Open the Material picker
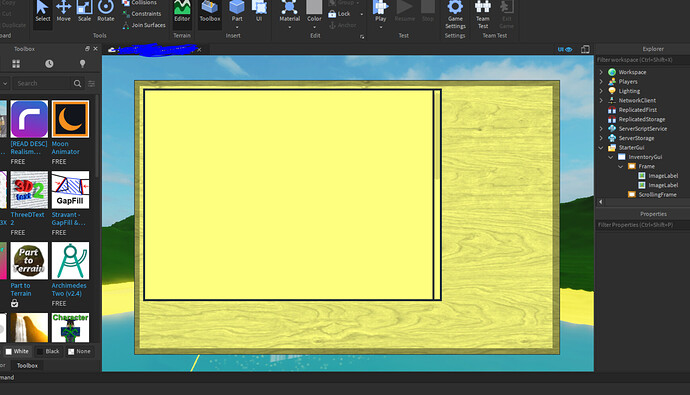 pos(289,11)
